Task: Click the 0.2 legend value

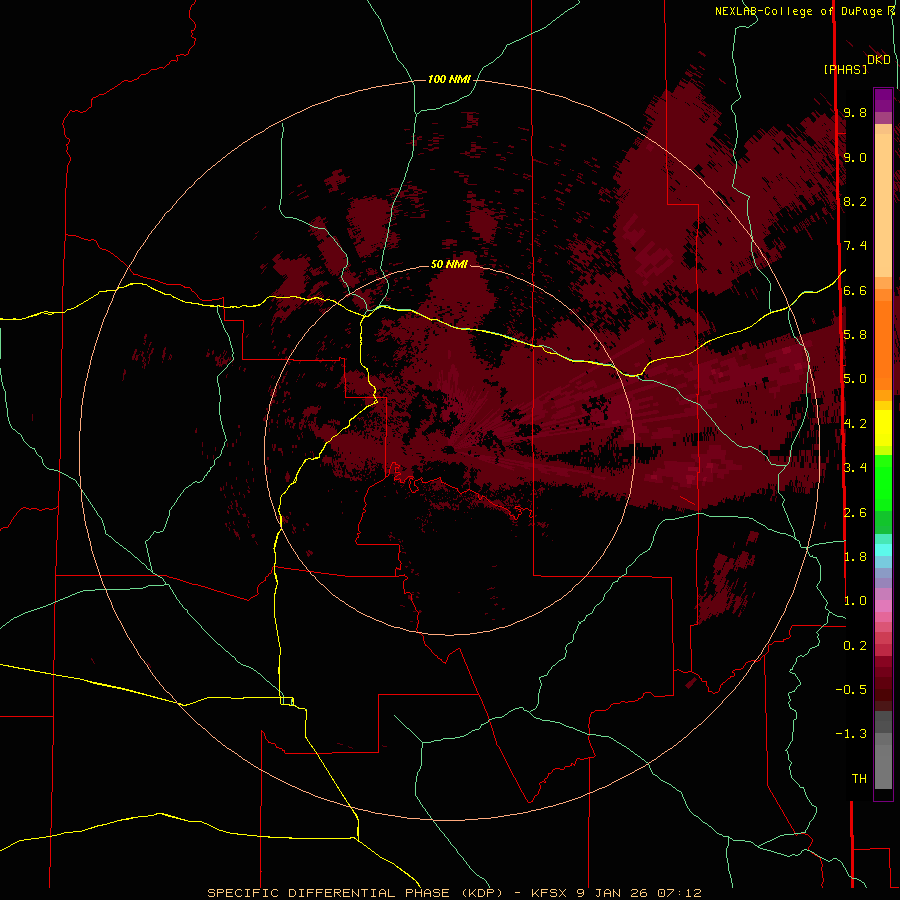Action: 855,646
